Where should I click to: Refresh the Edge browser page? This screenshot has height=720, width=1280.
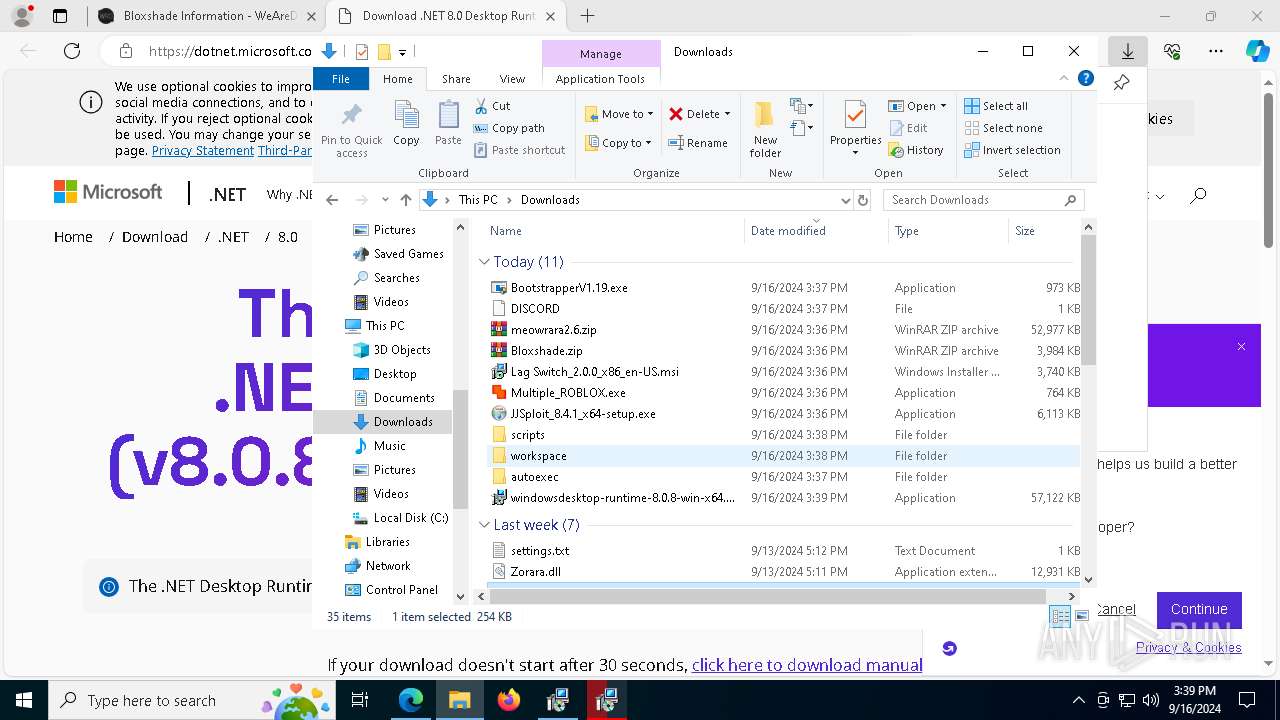[72, 51]
